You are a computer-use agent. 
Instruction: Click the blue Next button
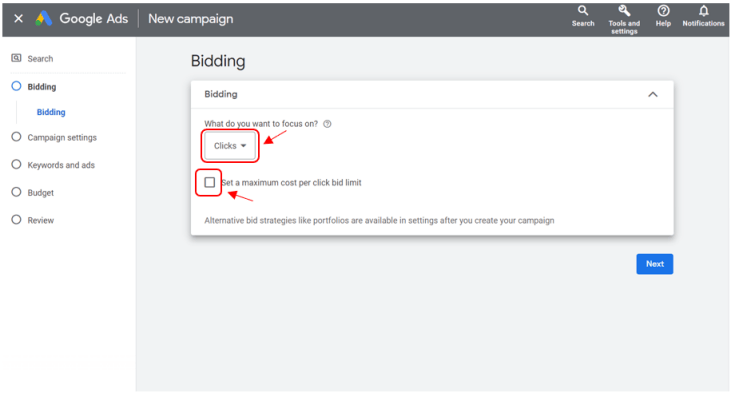[x=655, y=264]
